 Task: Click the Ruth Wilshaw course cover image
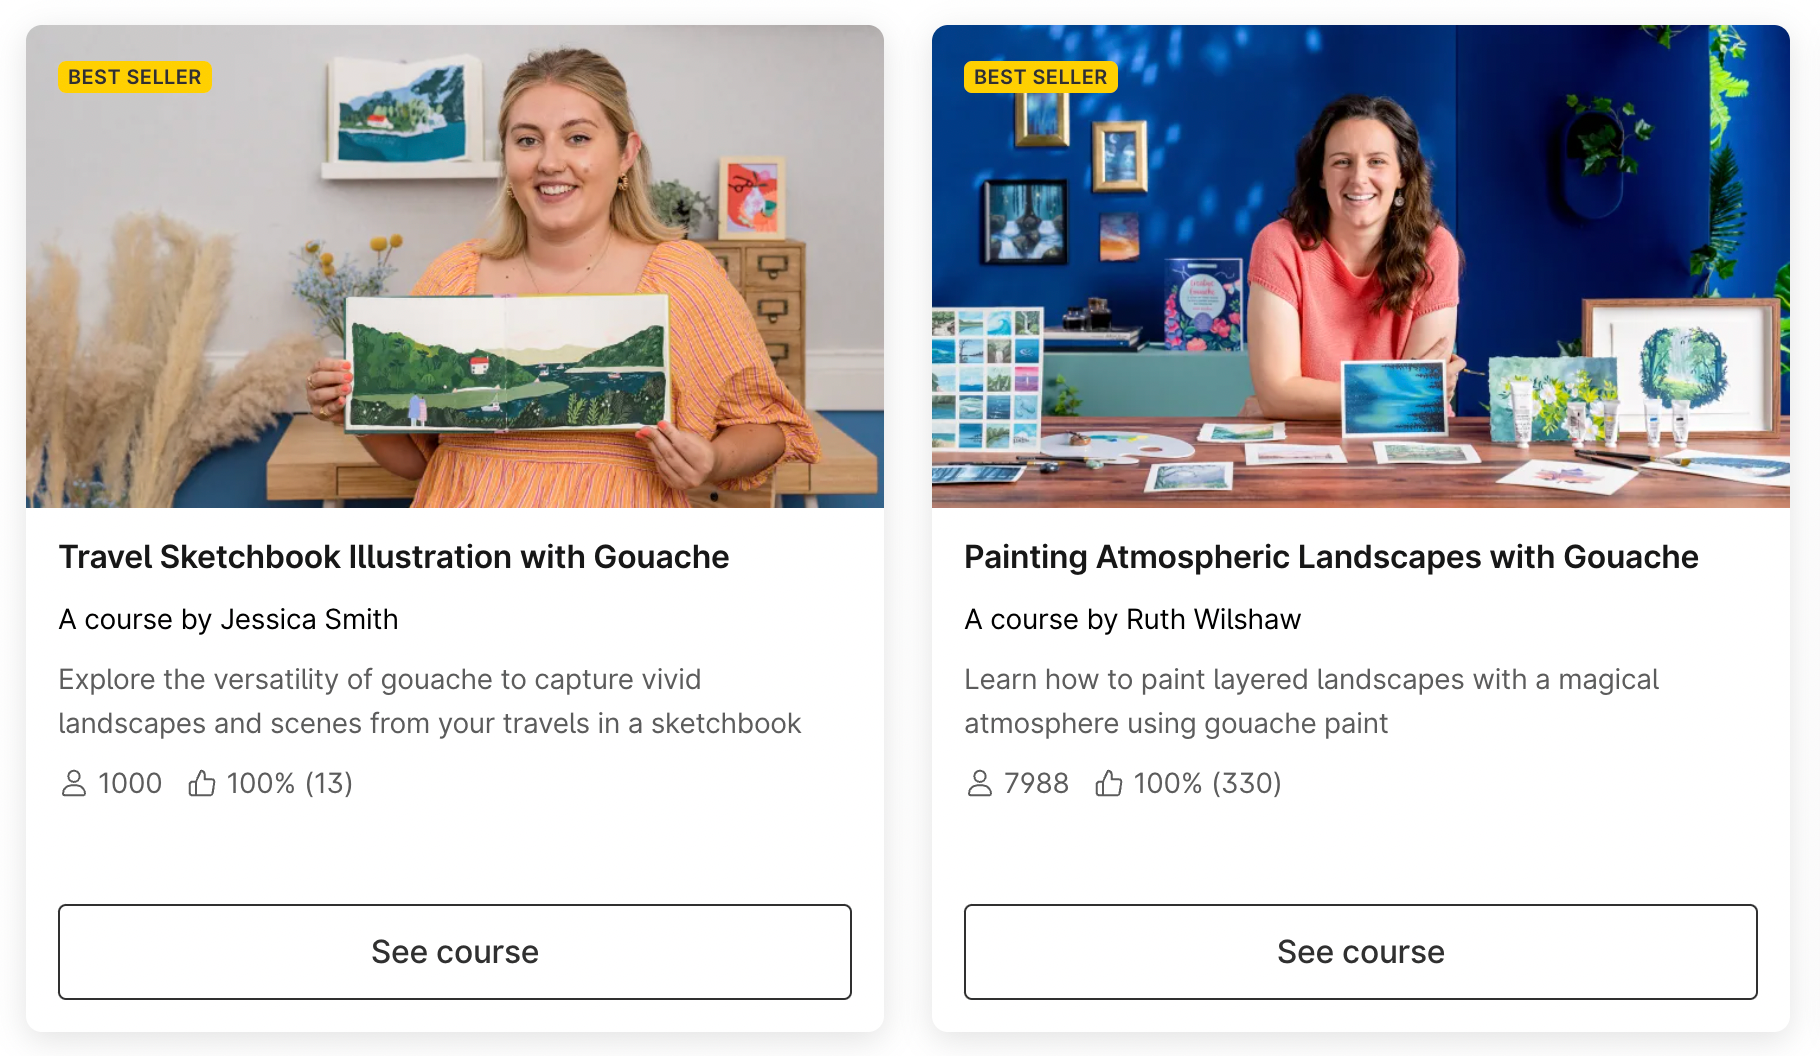[x=1361, y=266]
